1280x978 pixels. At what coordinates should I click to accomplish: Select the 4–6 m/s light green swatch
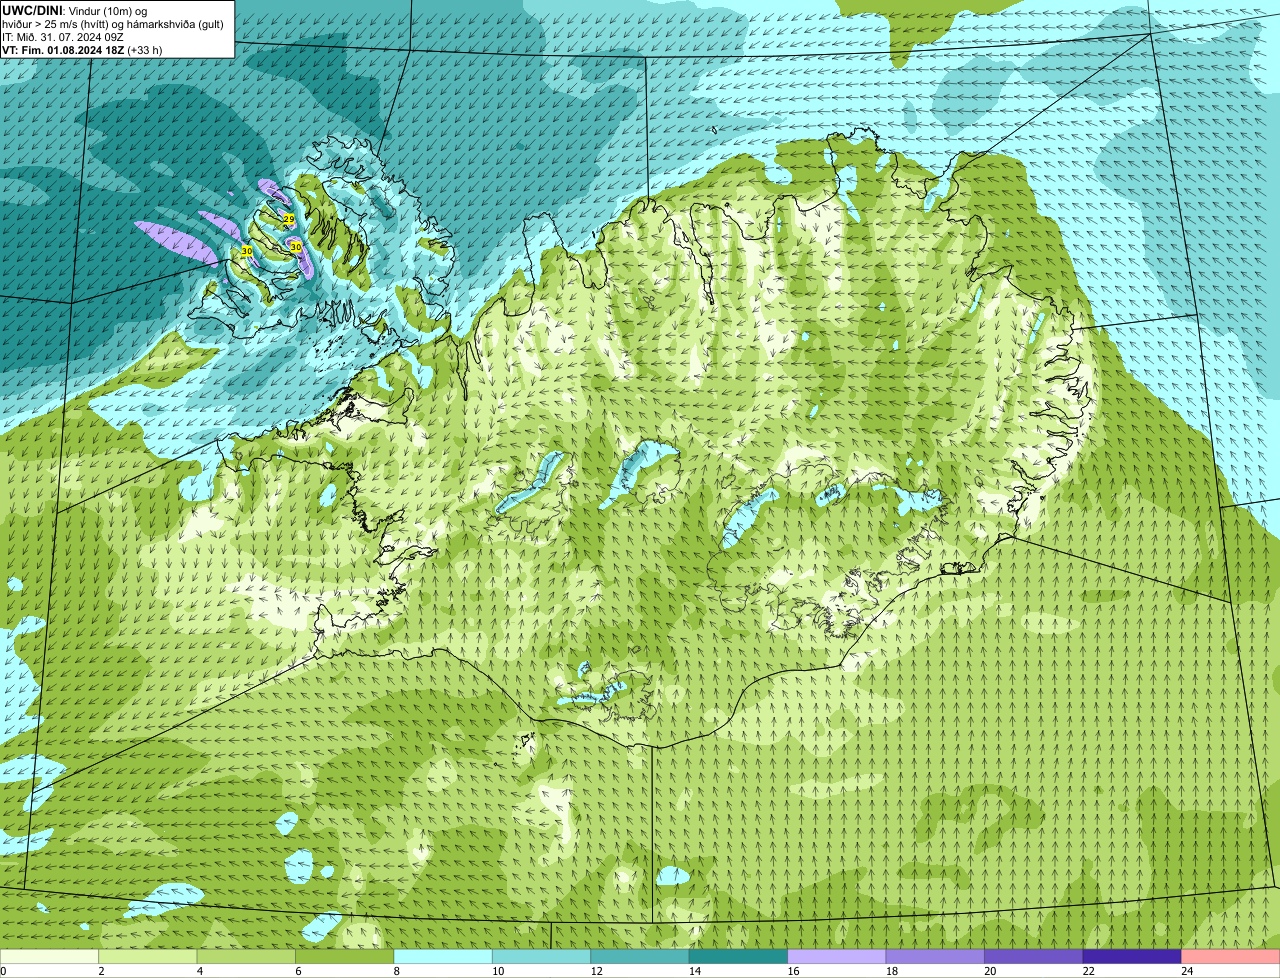(x=246, y=957)
